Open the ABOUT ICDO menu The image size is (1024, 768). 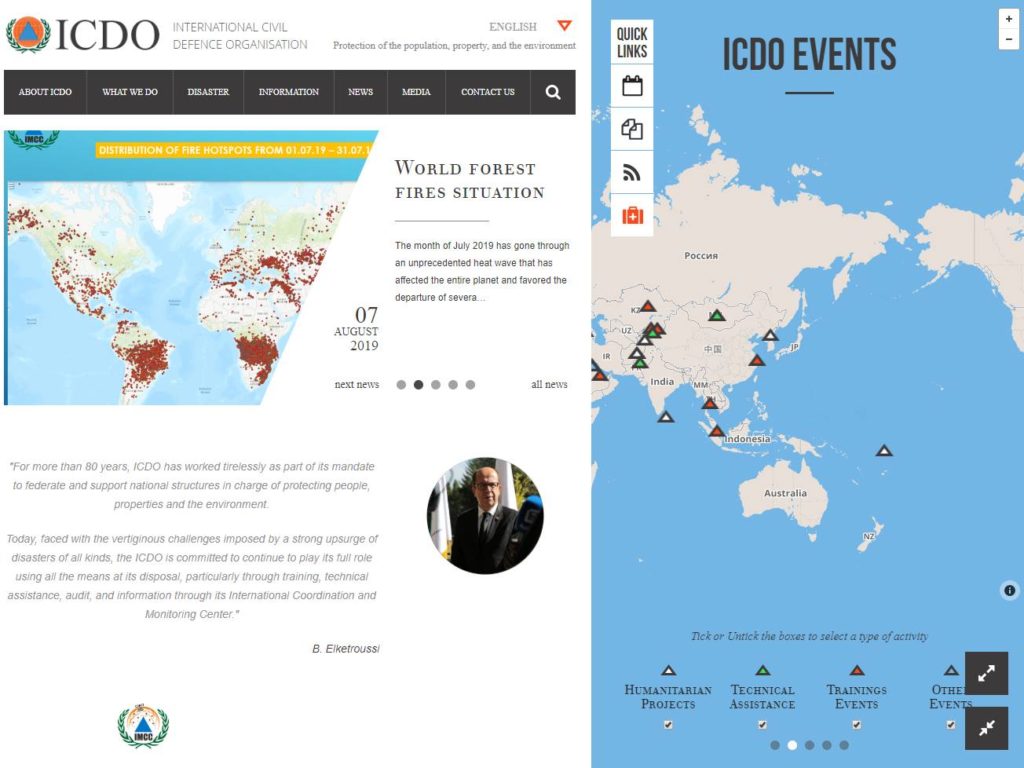point(45,92)
